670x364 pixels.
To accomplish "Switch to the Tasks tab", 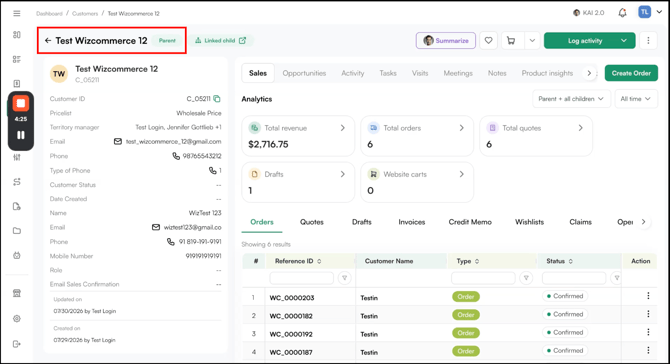I will click(388, 73).
